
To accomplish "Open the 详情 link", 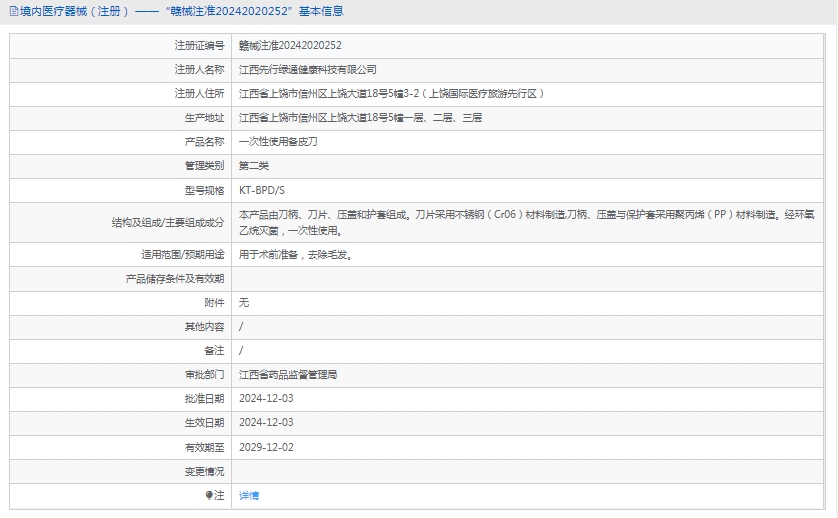I will [249, 496].
